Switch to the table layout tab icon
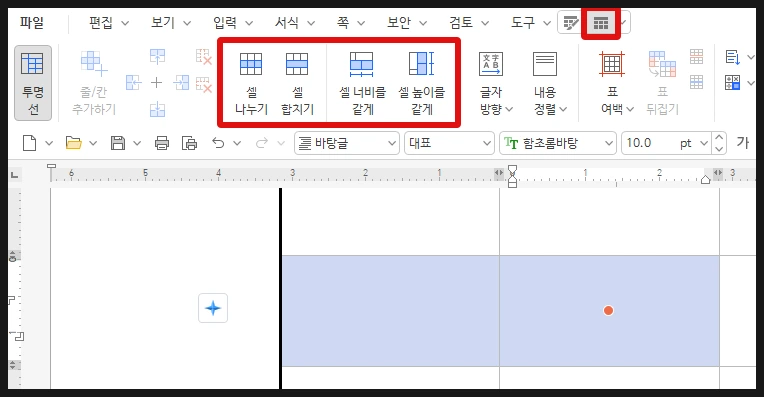This screenshot has width=764, height=397. coord(601,22)
